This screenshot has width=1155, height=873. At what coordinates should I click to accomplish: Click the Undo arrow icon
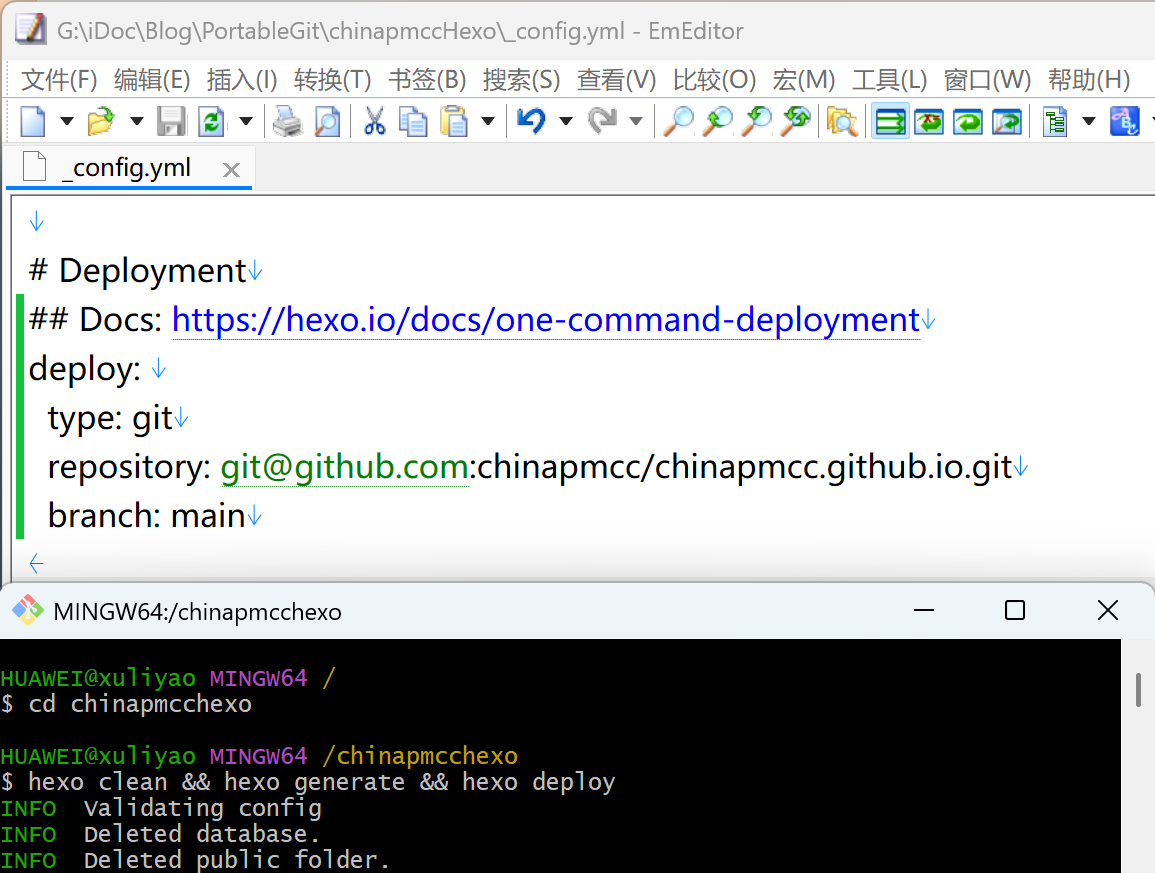click(530, 122)
